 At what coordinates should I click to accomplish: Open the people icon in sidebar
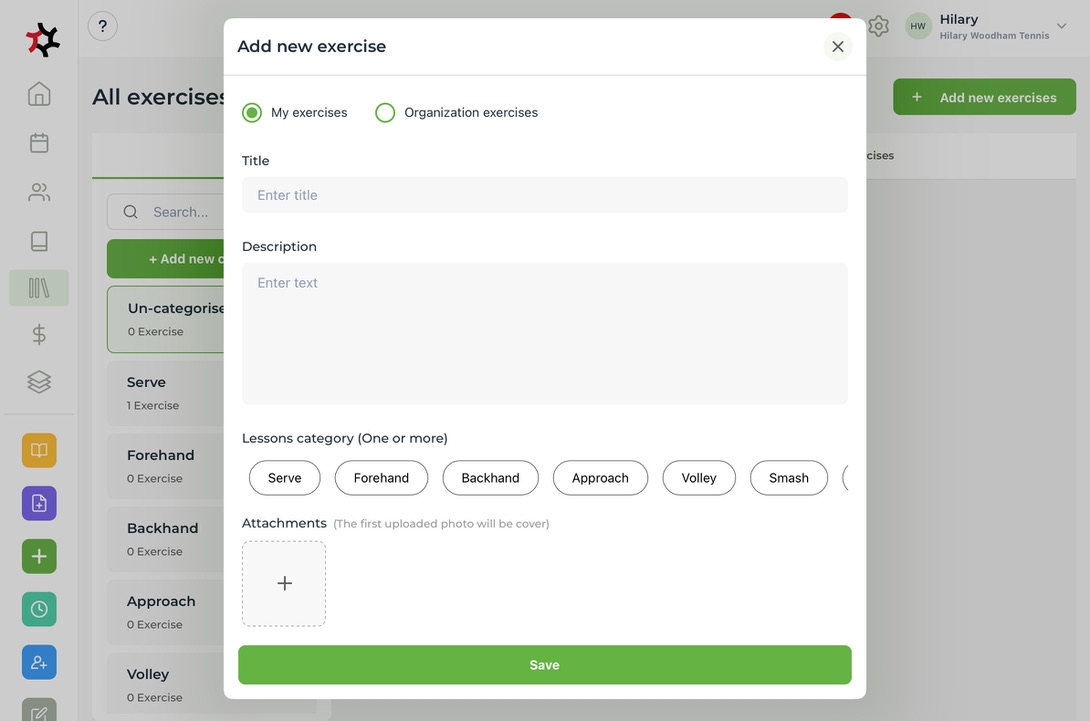click(x=39, y=192)
